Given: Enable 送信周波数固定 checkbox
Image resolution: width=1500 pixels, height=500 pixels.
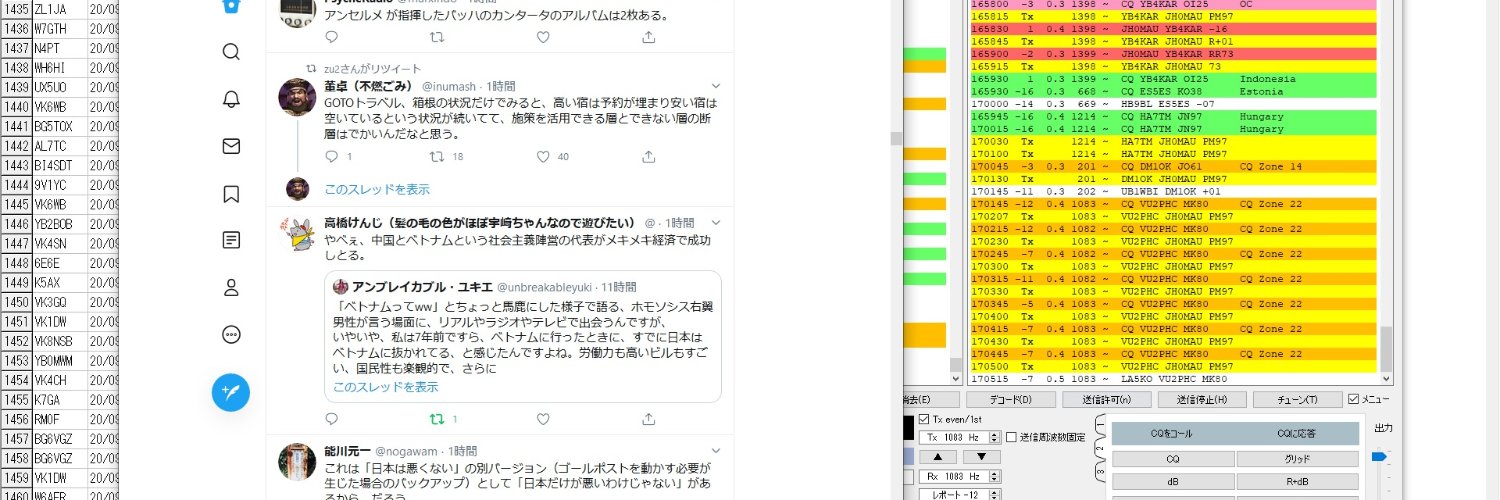Looking at the screenshot, I should click(x=1011, y=437).
